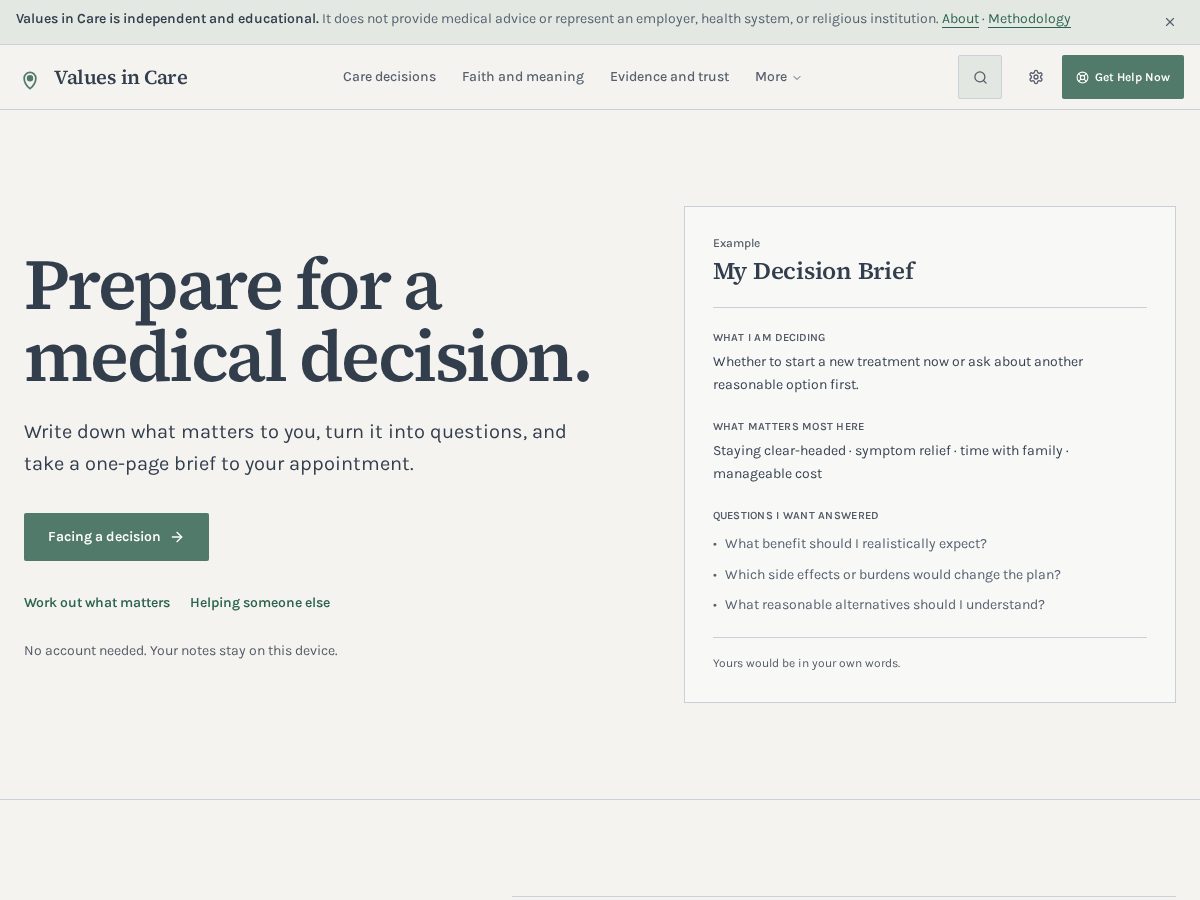Image resolution: width=1200 pixels, height=900 pixels.
Task: Click the 'Write down what matters to you' subheading
Action: pos(295,448)
